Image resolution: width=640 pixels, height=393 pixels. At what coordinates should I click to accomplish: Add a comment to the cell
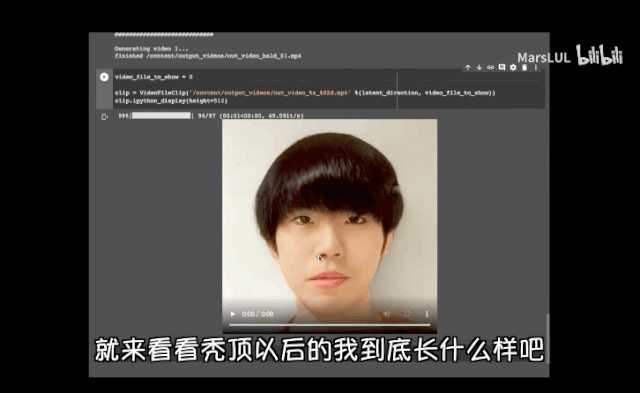point(502,67)
